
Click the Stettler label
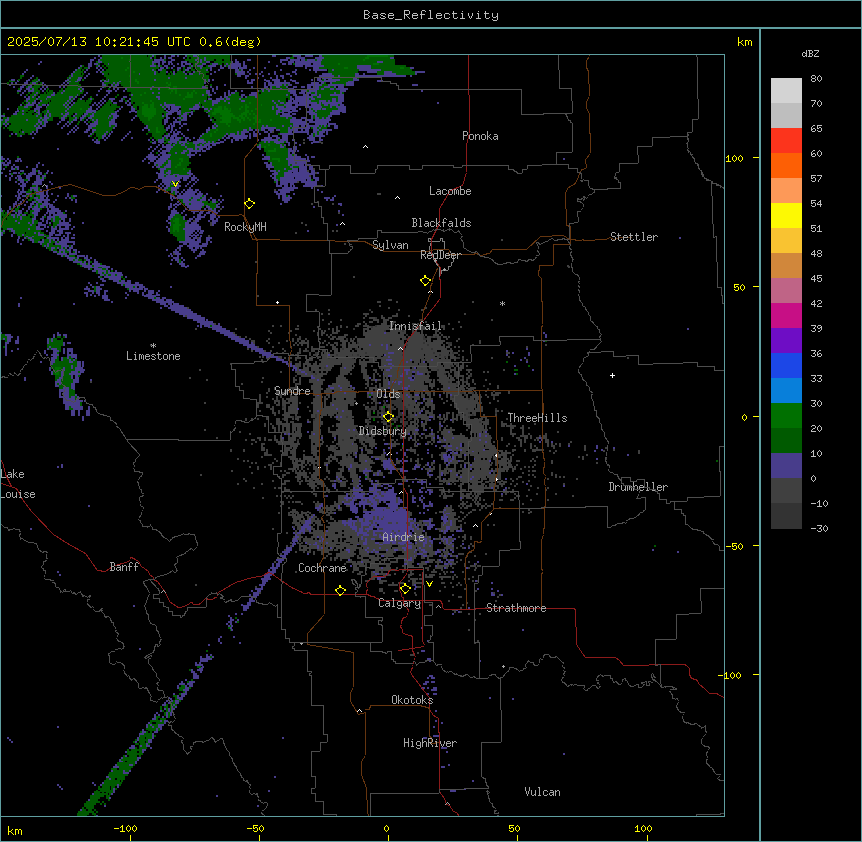point(634,237)
